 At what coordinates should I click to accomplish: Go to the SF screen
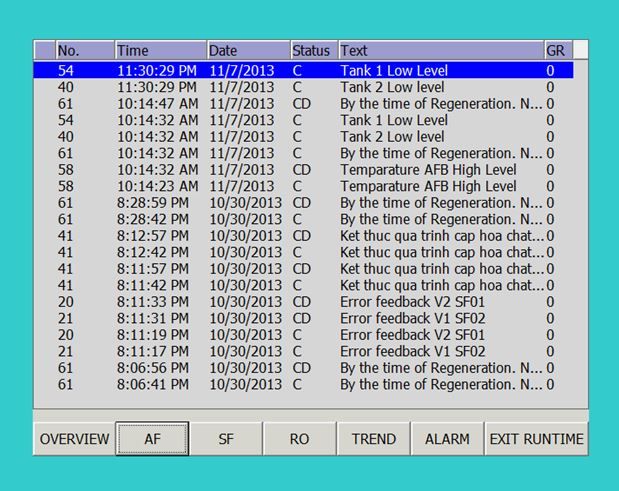(x=226, y=439)
